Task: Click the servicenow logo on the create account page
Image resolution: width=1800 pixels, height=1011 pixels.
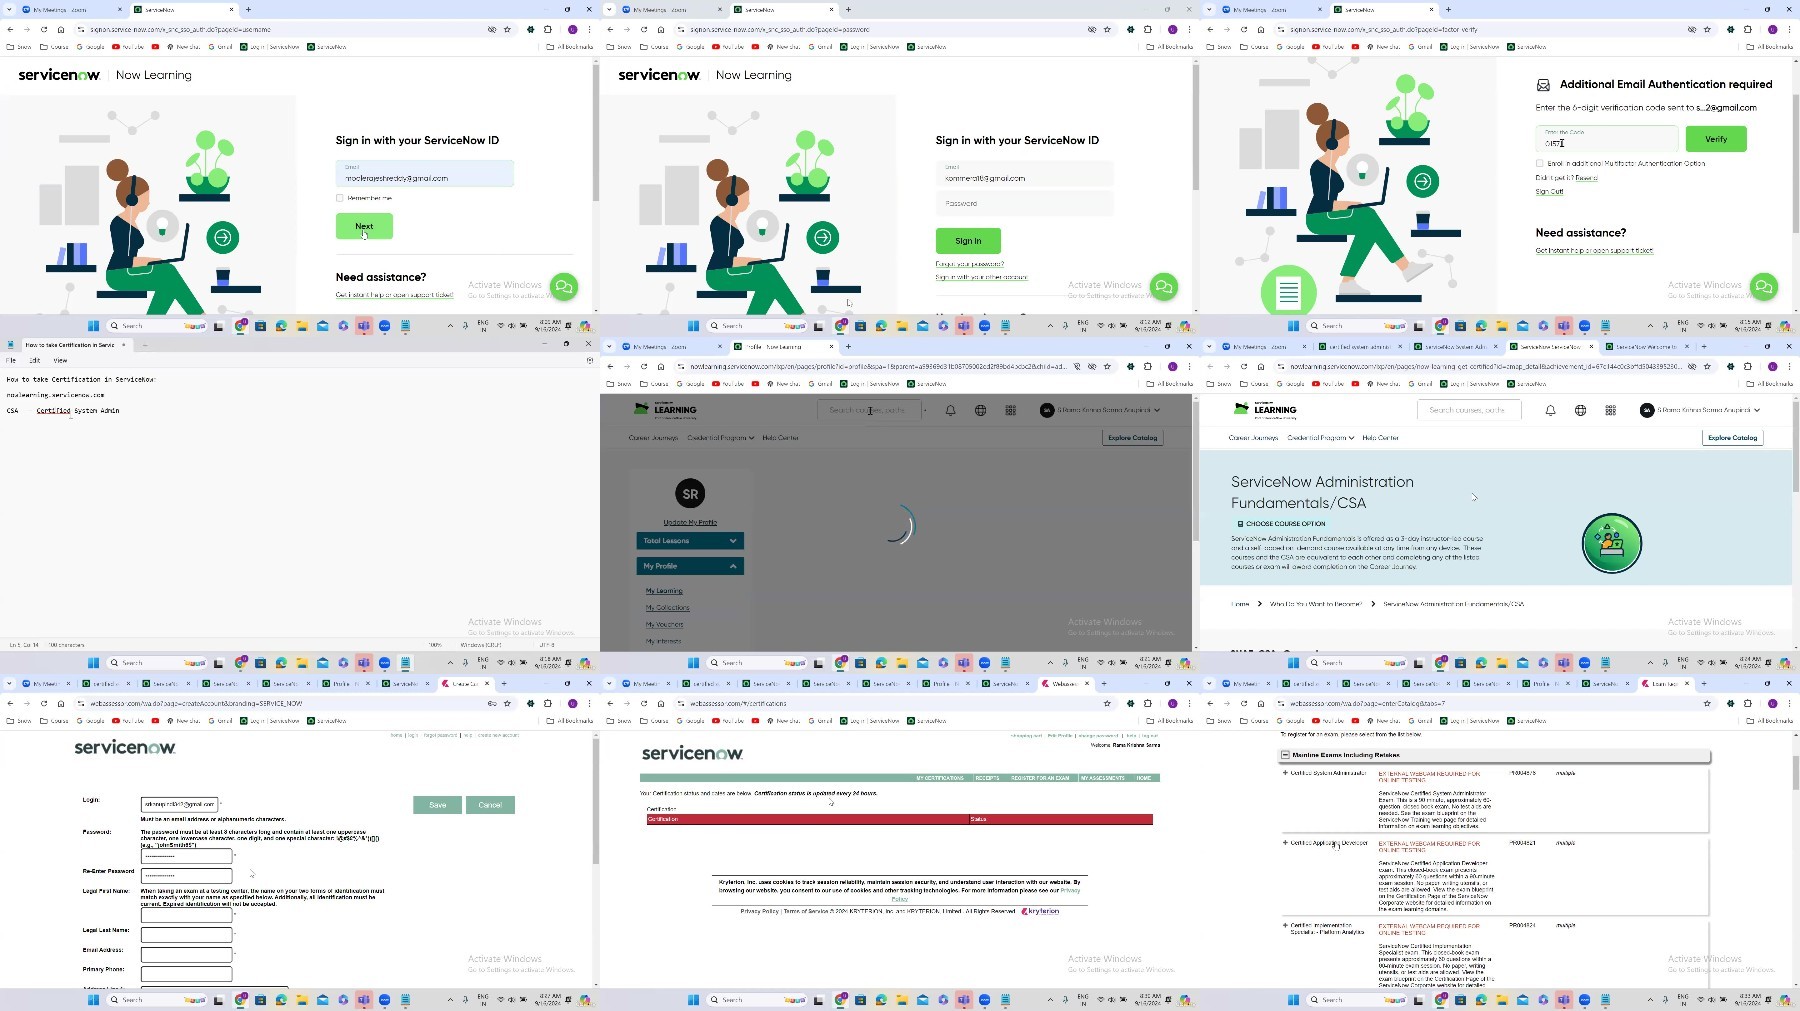Action: pyautogui.click(x=125, y=747)
